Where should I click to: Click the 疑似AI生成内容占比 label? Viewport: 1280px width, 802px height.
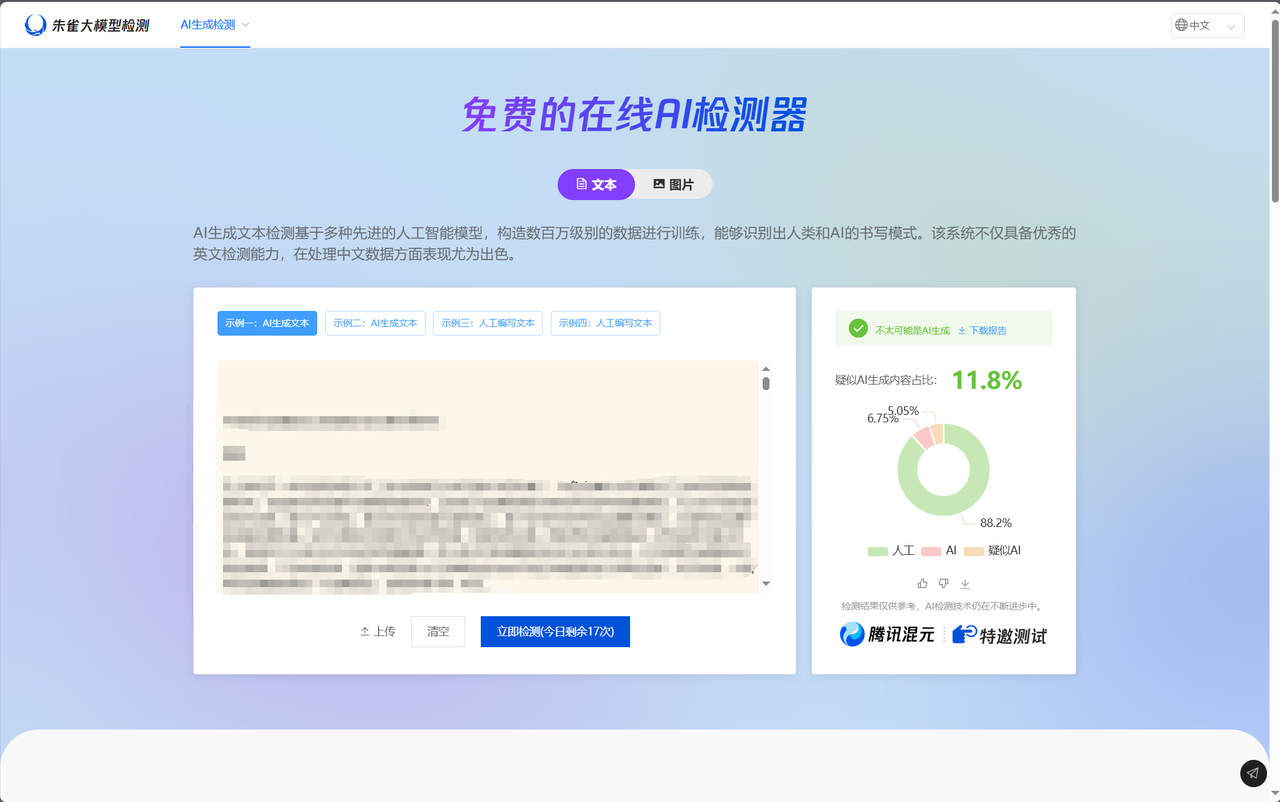click(x=886, y=380)
